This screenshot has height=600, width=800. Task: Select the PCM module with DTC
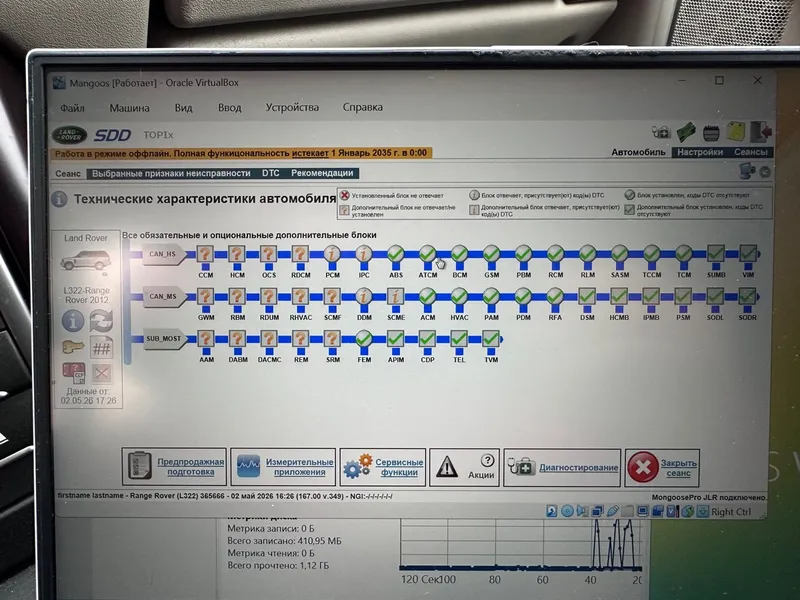332,254
